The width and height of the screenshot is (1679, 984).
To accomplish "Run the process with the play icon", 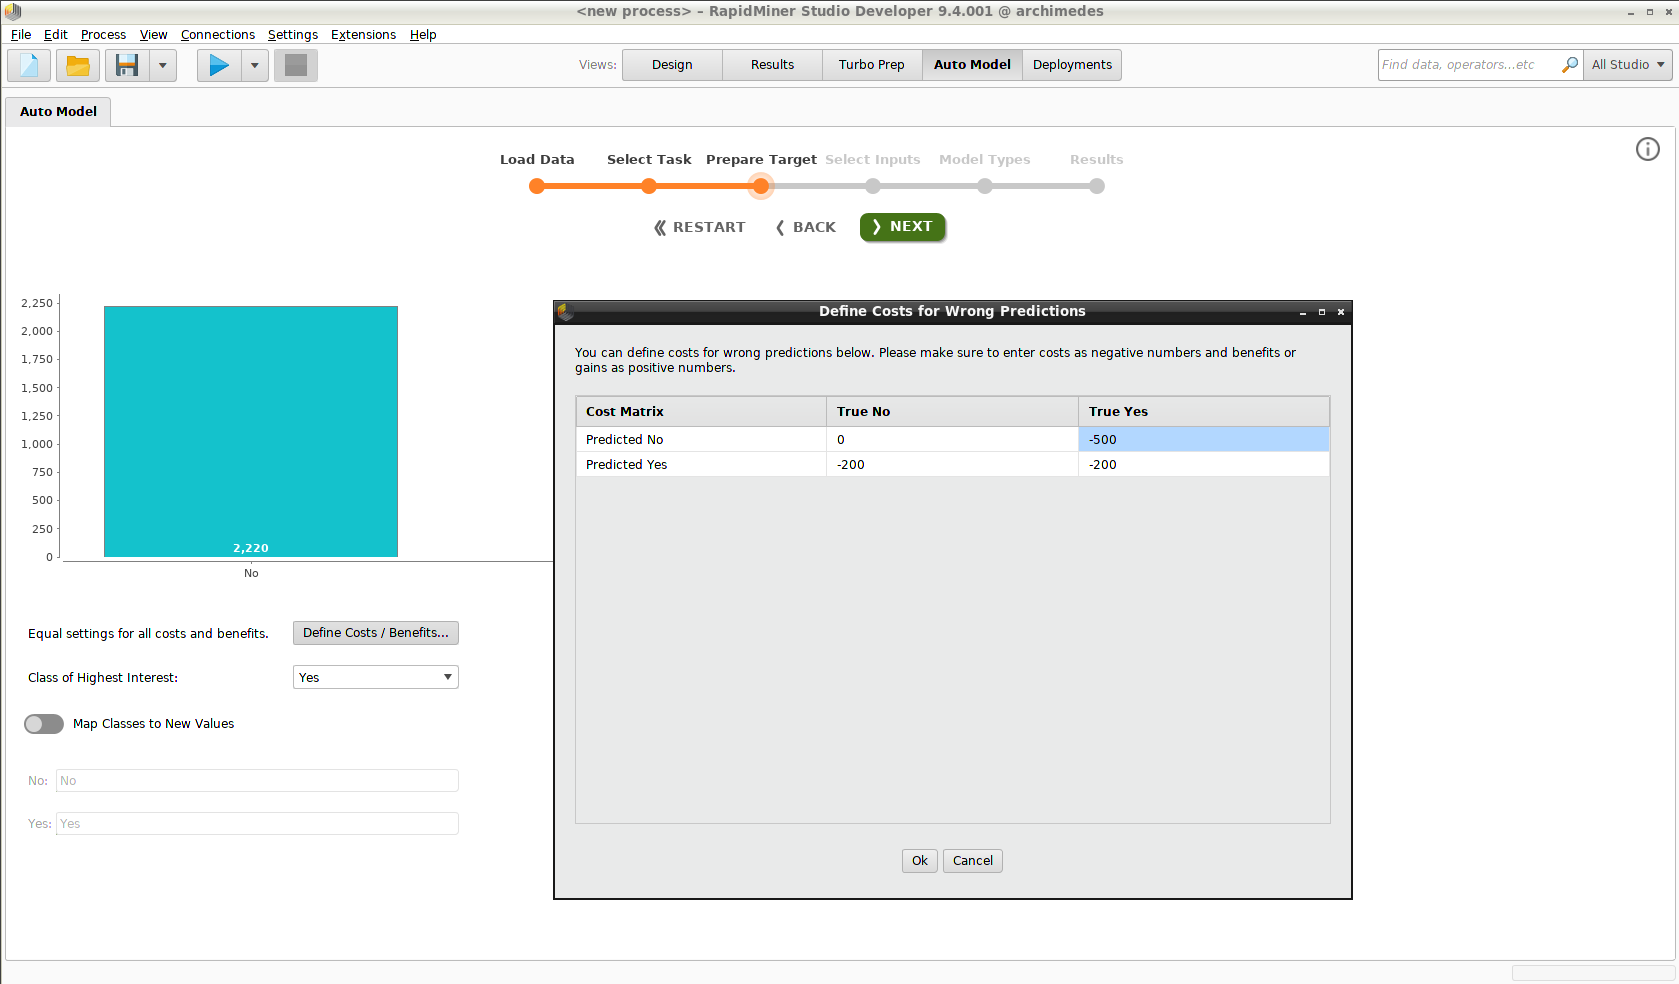I will pyautogui.click(x=219, y=66).
